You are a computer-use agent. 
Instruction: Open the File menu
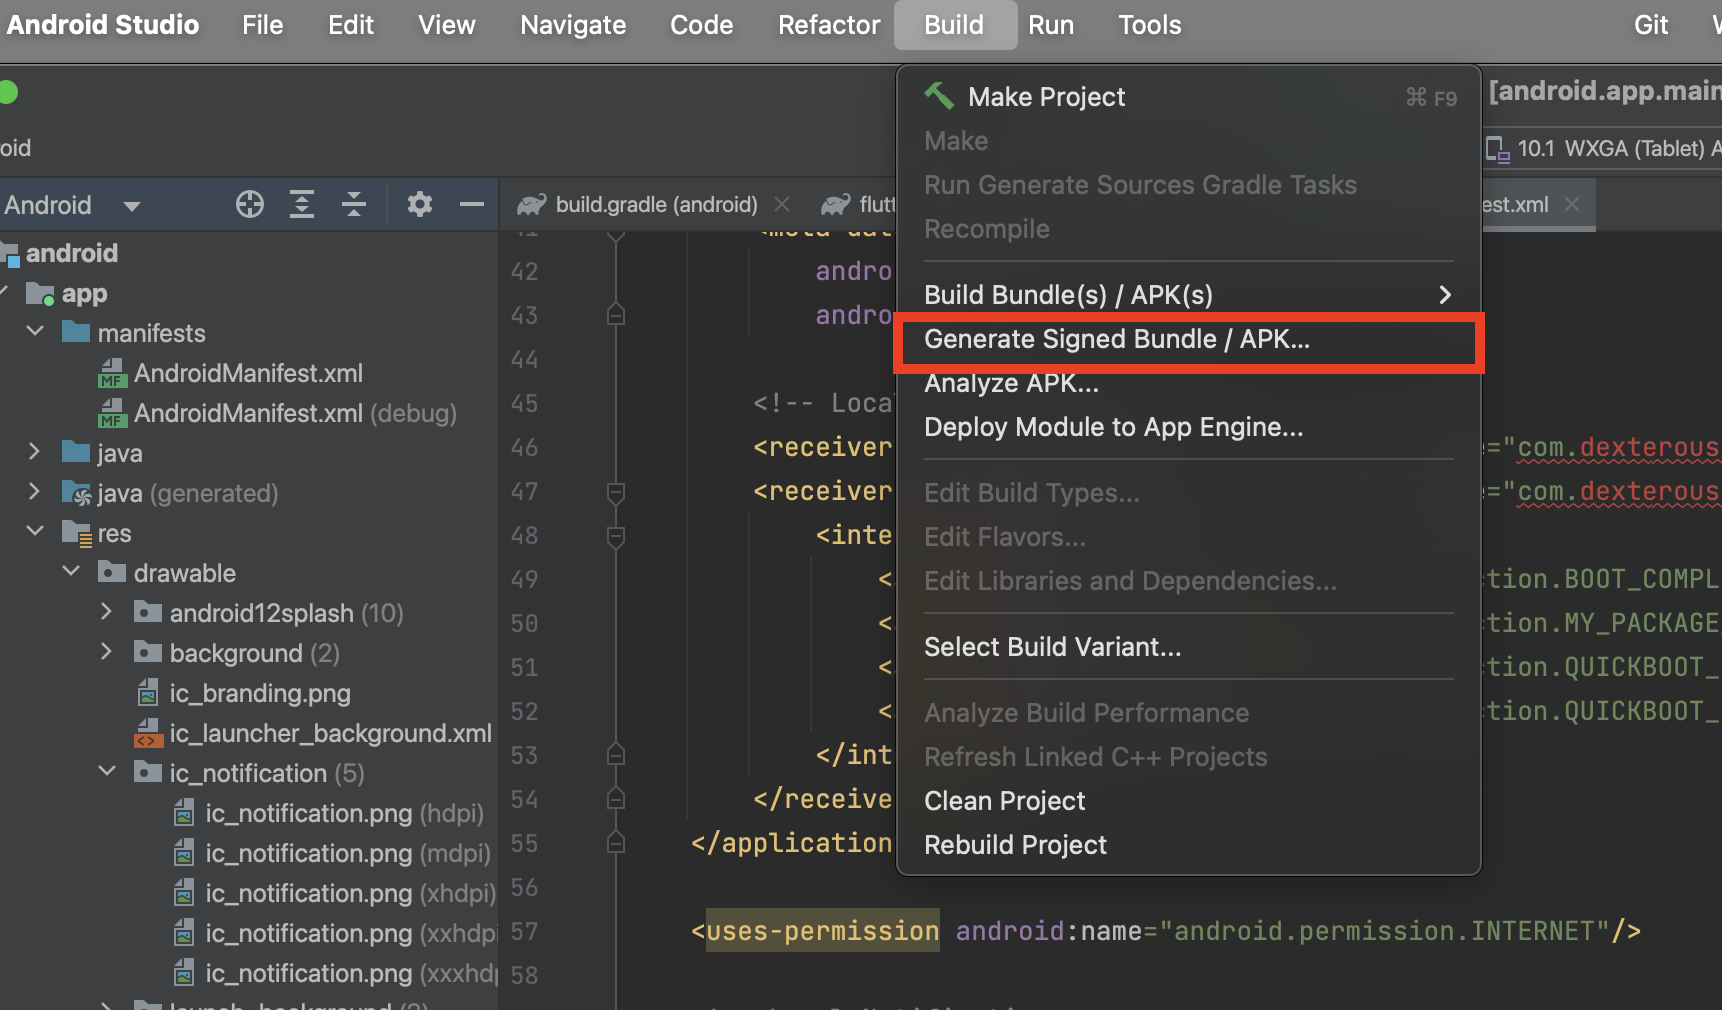263,25
